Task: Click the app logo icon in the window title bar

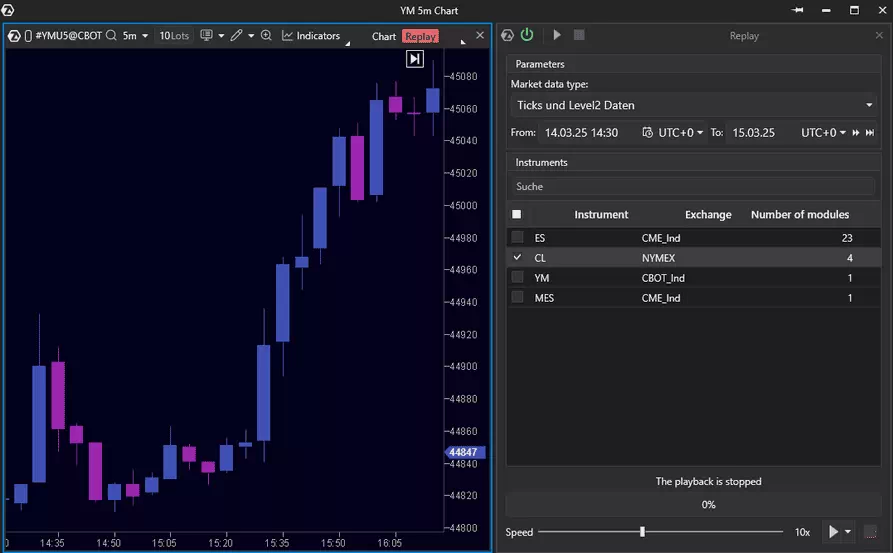Action: coord(7,10)
